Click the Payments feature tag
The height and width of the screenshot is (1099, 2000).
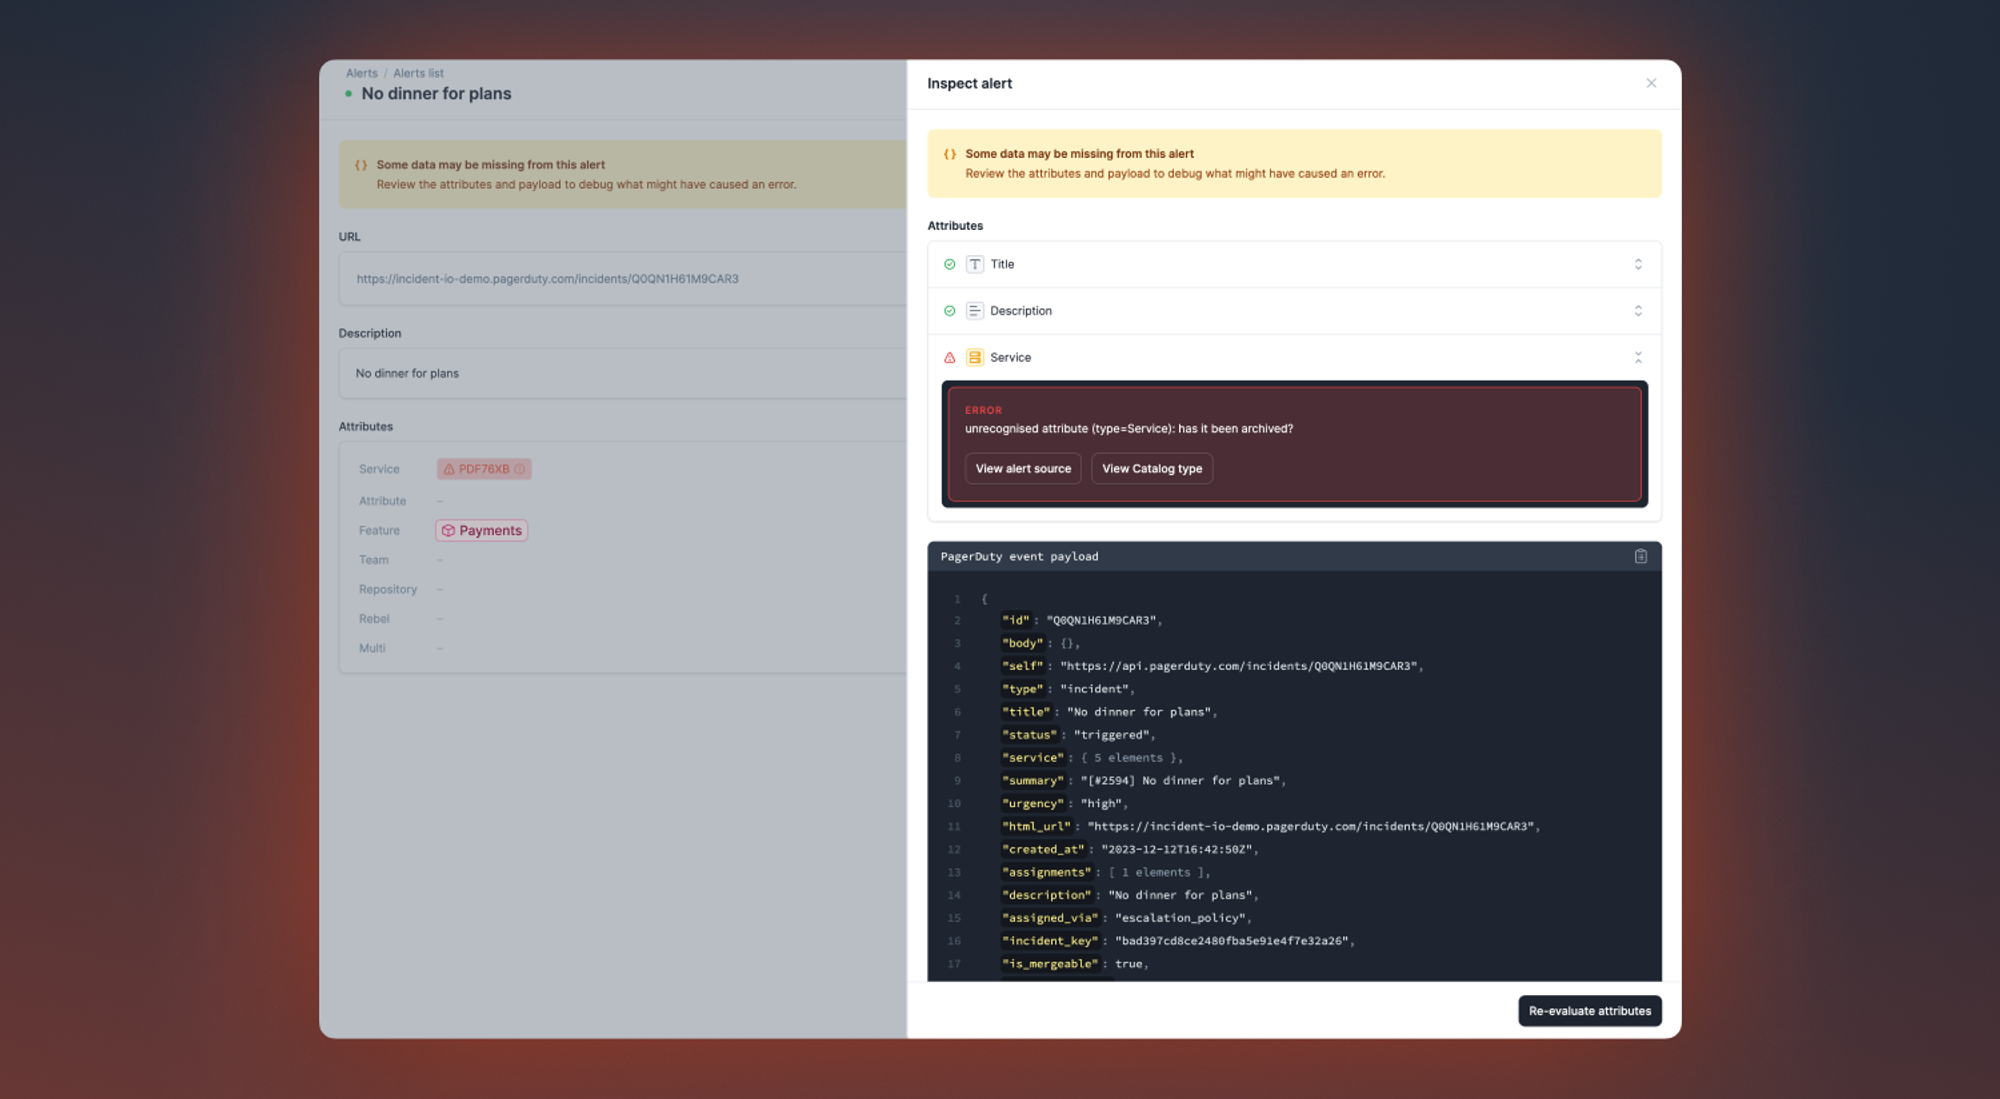[482, 530]
